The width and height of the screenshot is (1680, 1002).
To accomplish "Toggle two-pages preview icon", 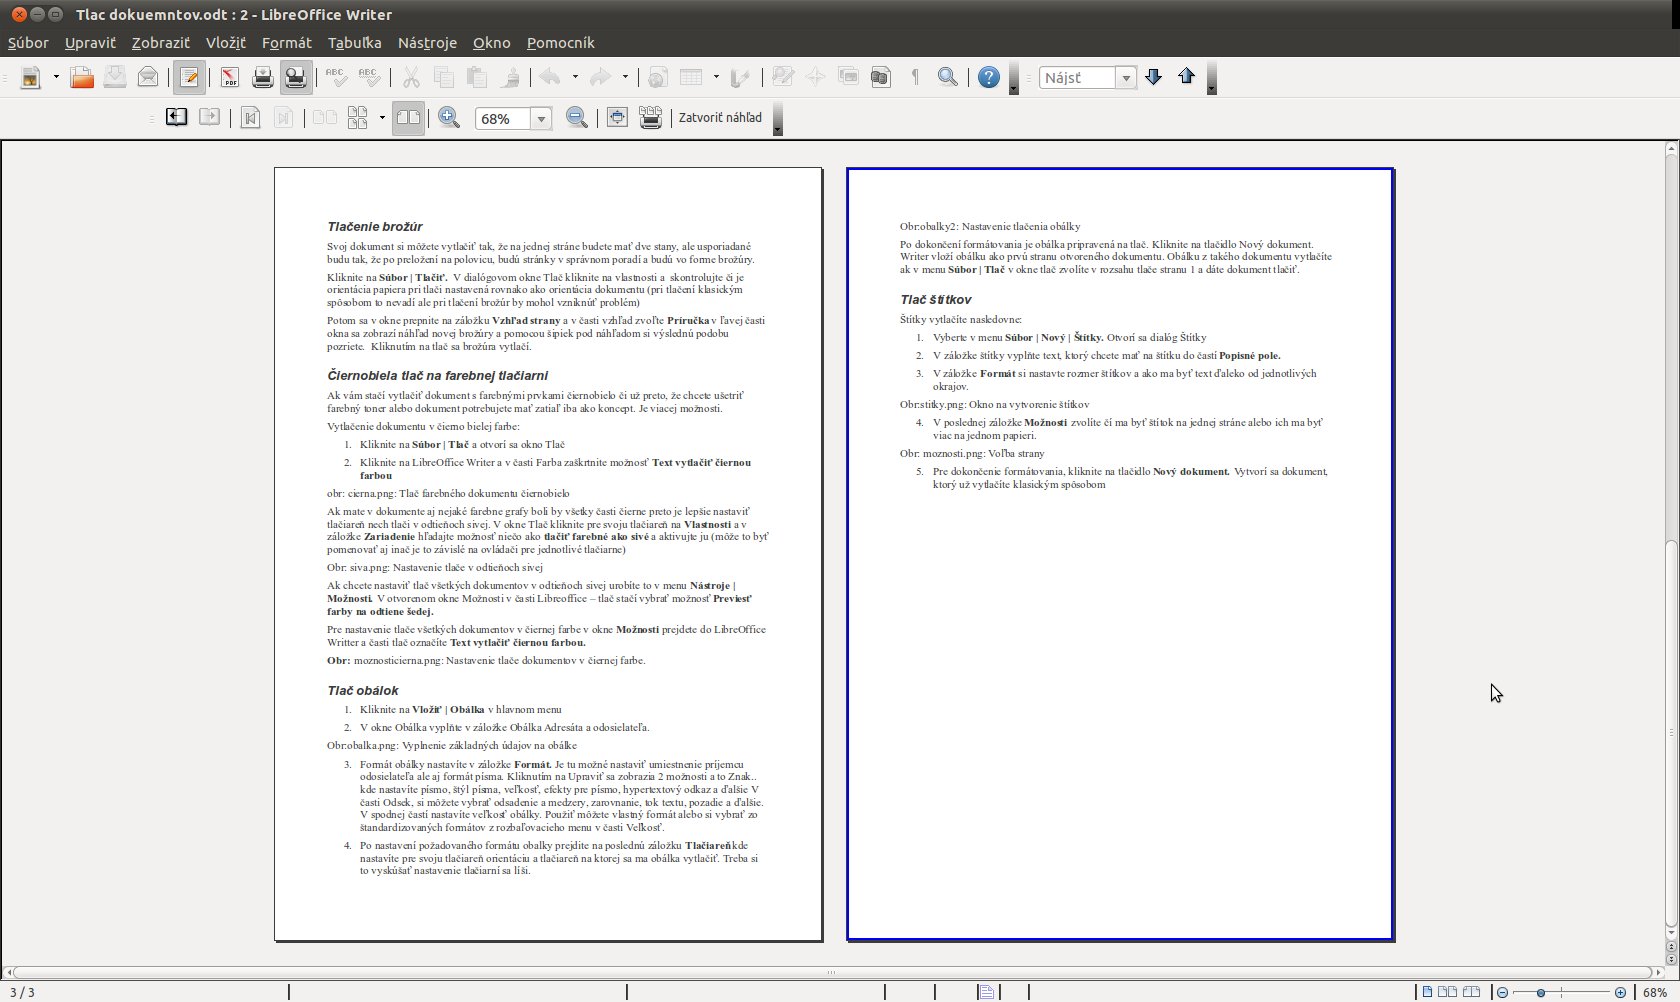I will pos(325,117).
